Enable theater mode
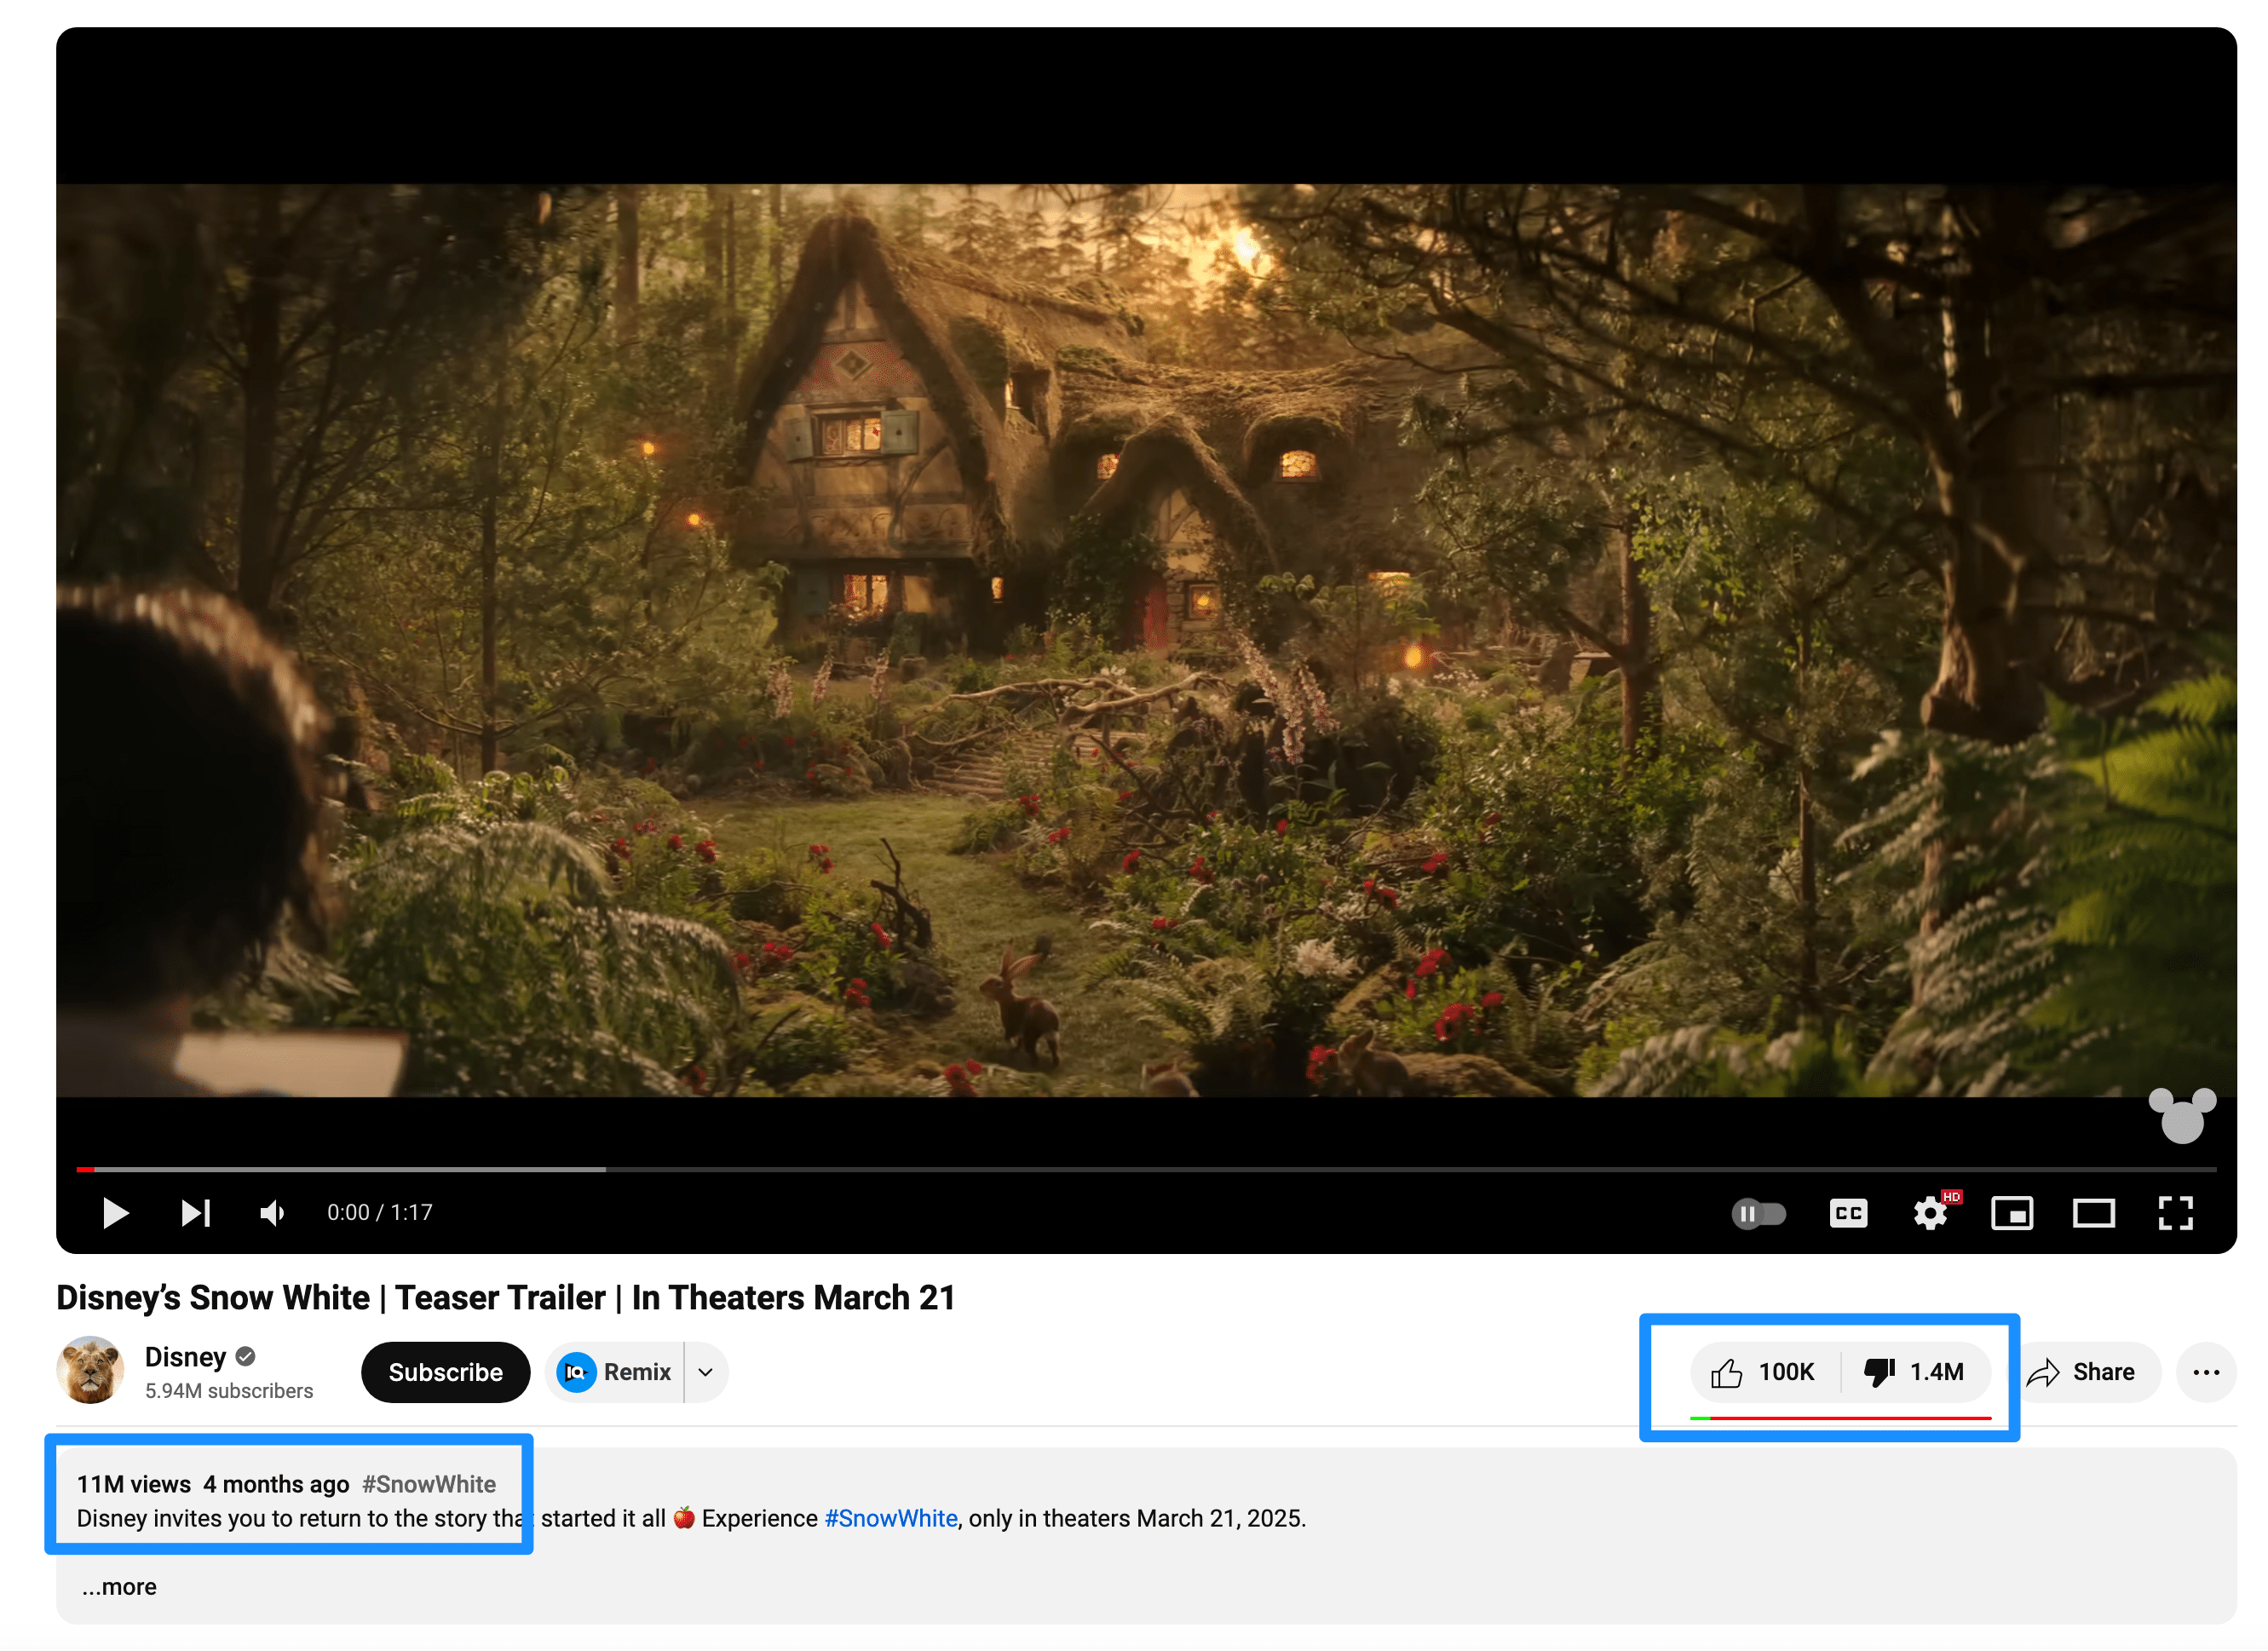The width and height of the screenshot is (2268, 1651). point(2093,1213)
